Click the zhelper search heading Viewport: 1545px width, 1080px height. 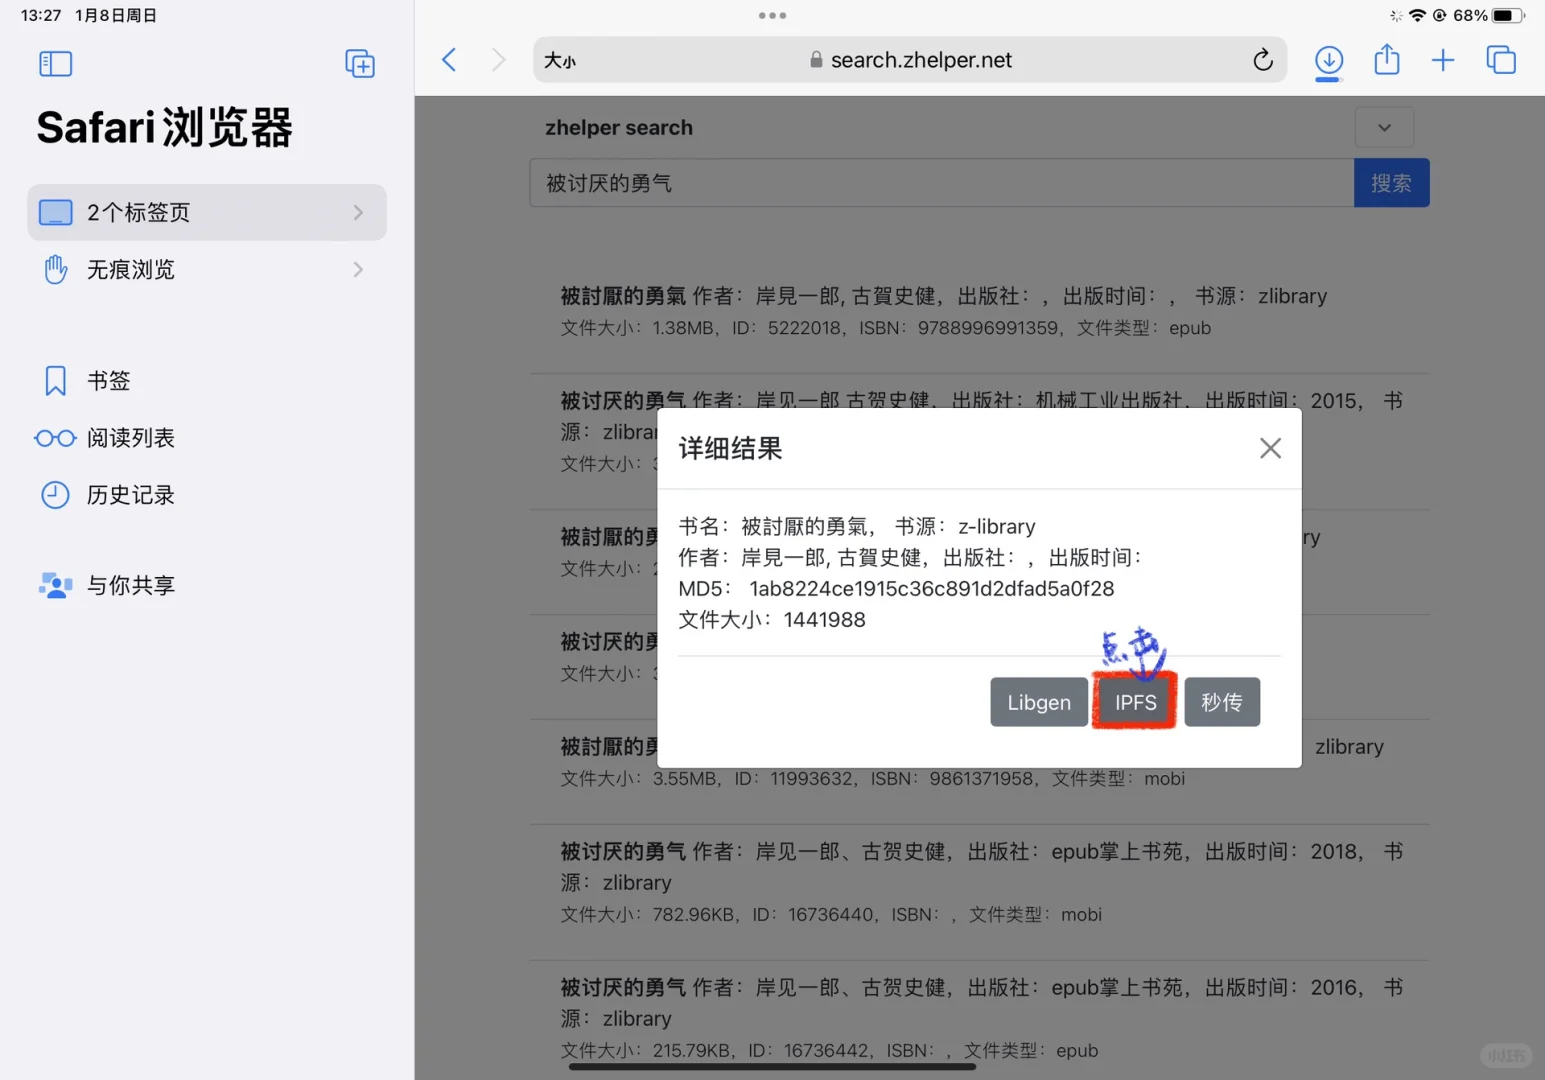tap(619, 128)
